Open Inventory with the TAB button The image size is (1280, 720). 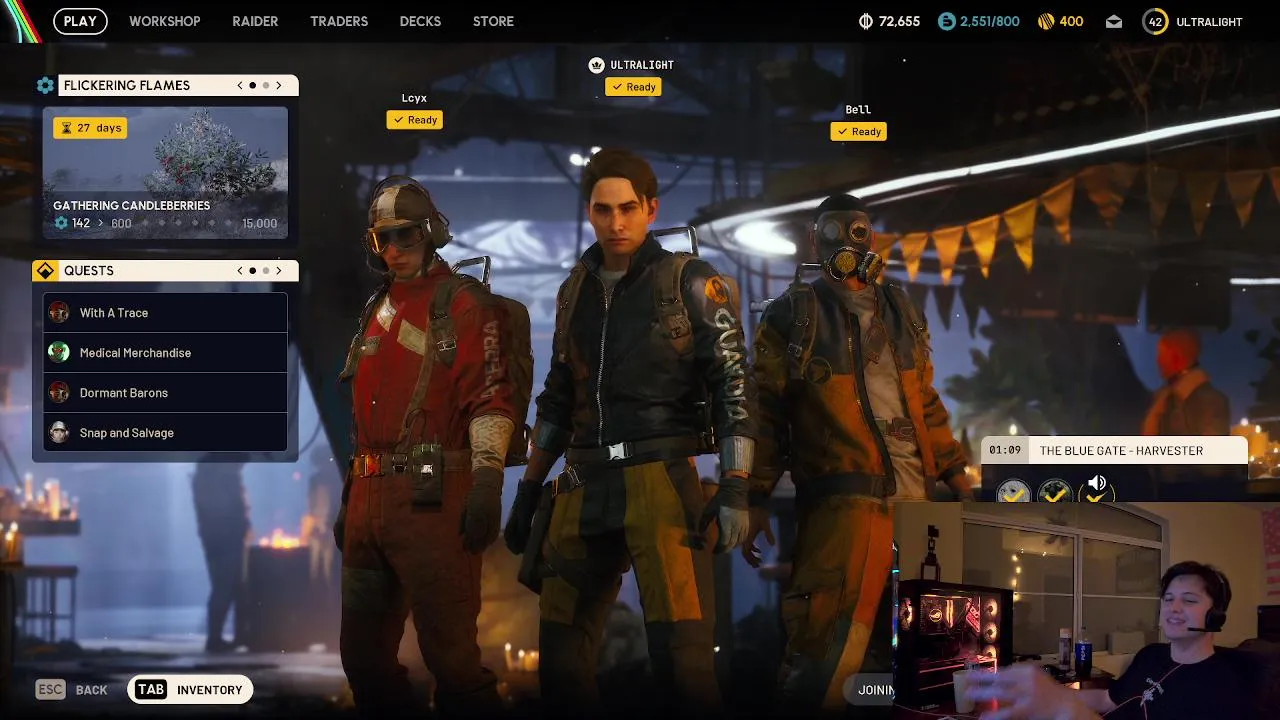point(190,690)
